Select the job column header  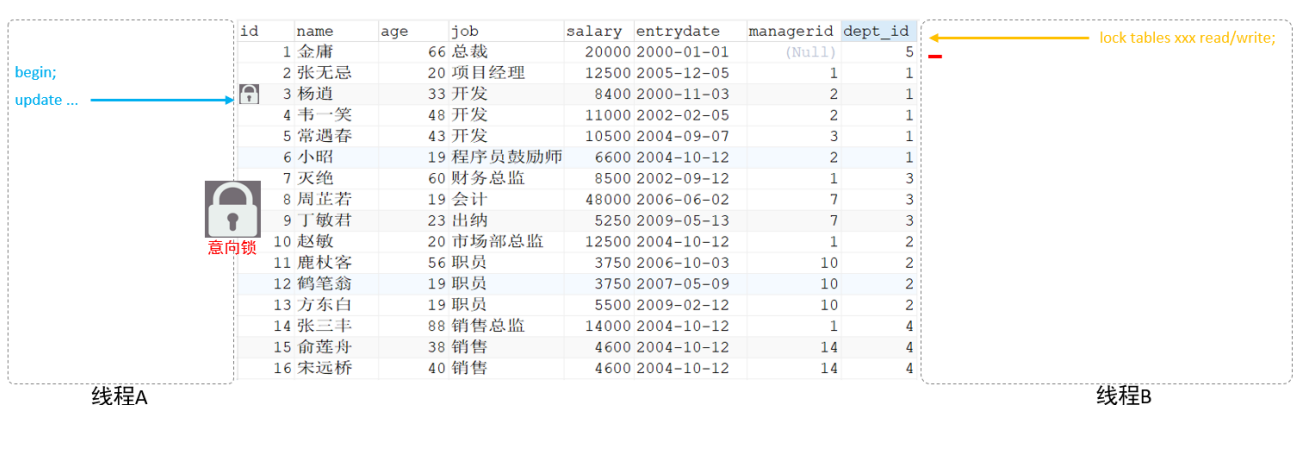[464, 31]
